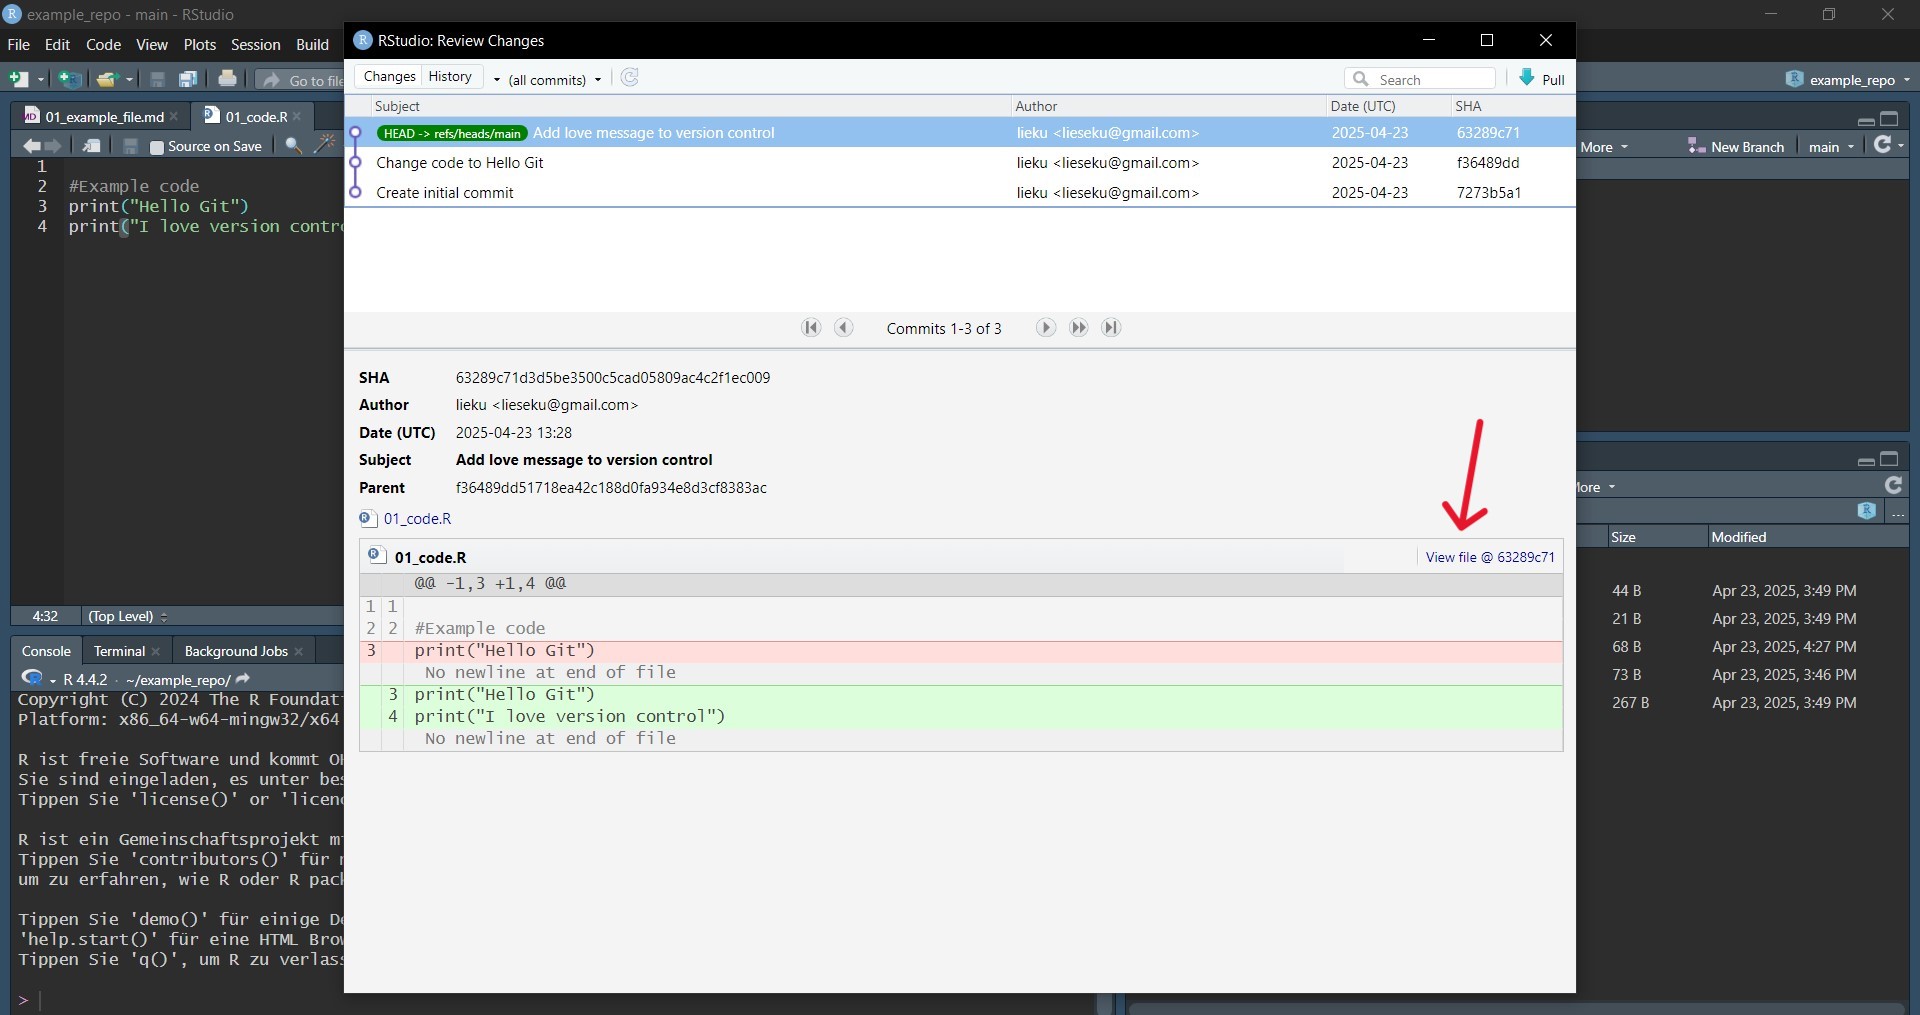
Task: Open the (Top Level) scope selector
Action: point(128,616)
